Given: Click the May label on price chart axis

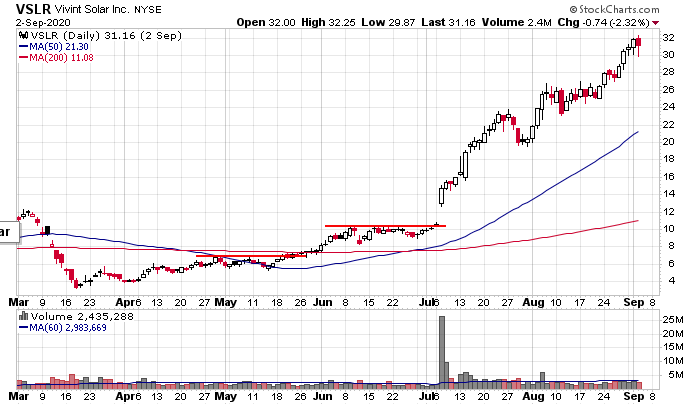Looking at the screenshot, I should click(225, 302).
